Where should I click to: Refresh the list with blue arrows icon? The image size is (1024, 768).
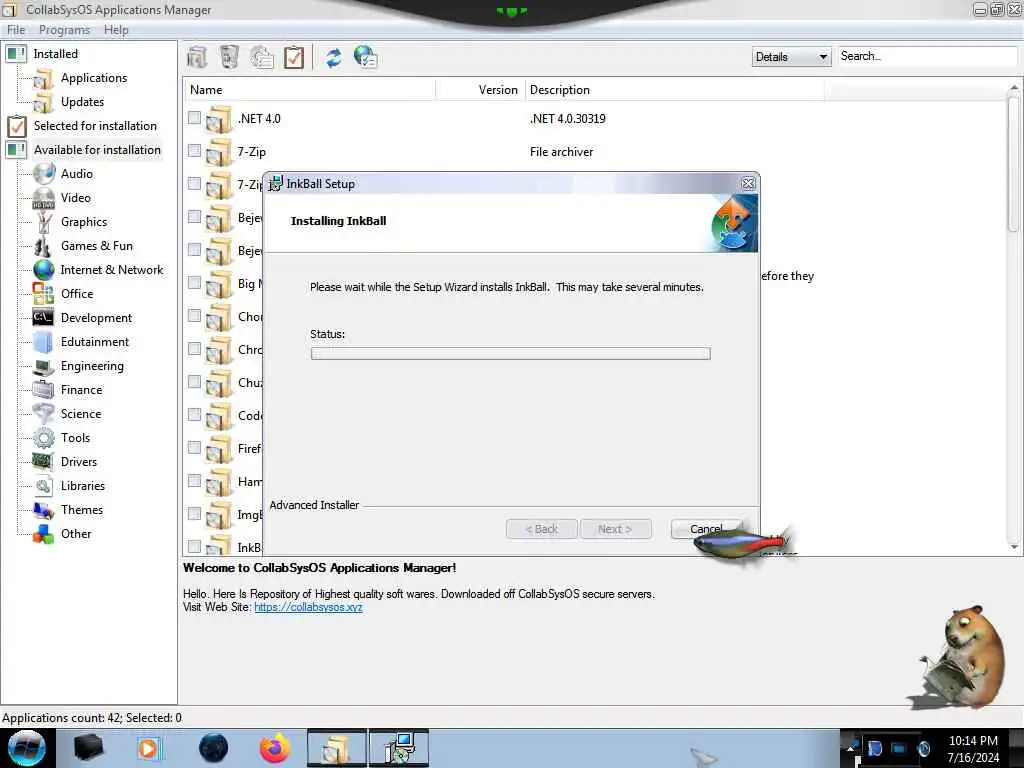tap(334, 57)
